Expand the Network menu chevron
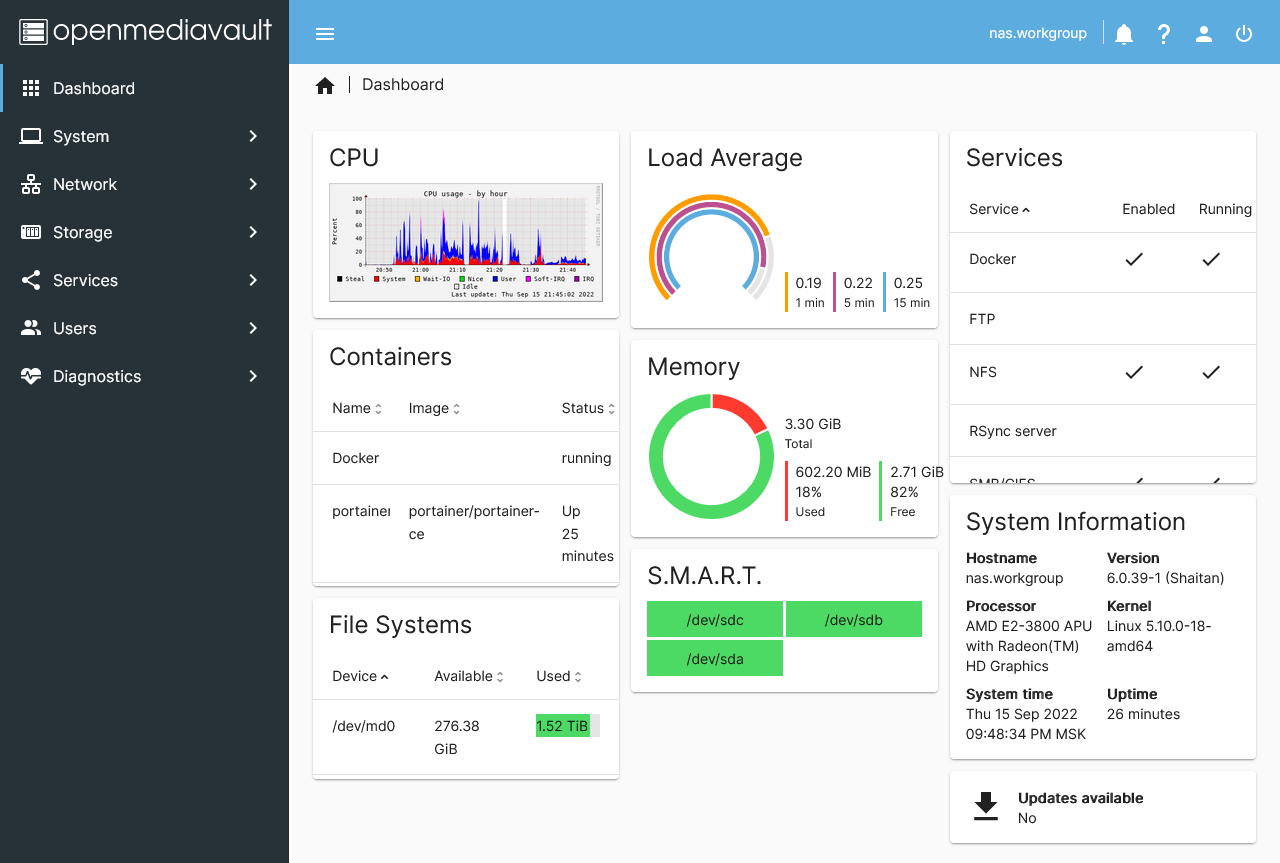The width and height of the screenshot is (1280, 863). click(x=253, y=184)
